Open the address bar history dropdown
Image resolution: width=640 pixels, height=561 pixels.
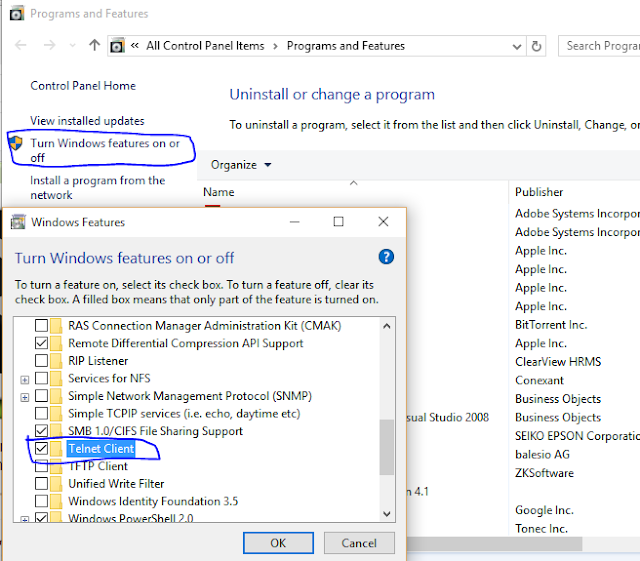pyautogui.click(x=517, y=47)
